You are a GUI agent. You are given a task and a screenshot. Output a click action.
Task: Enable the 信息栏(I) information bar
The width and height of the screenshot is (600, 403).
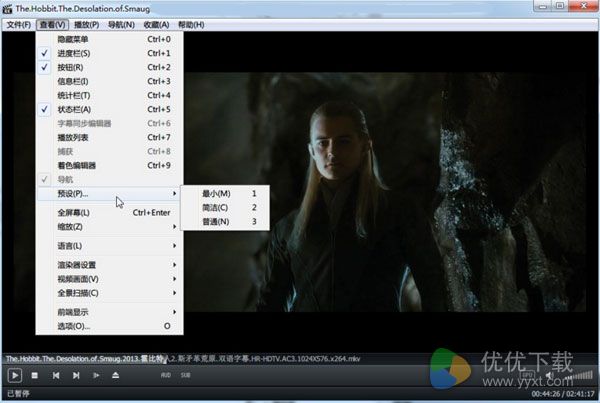point(109,82)
